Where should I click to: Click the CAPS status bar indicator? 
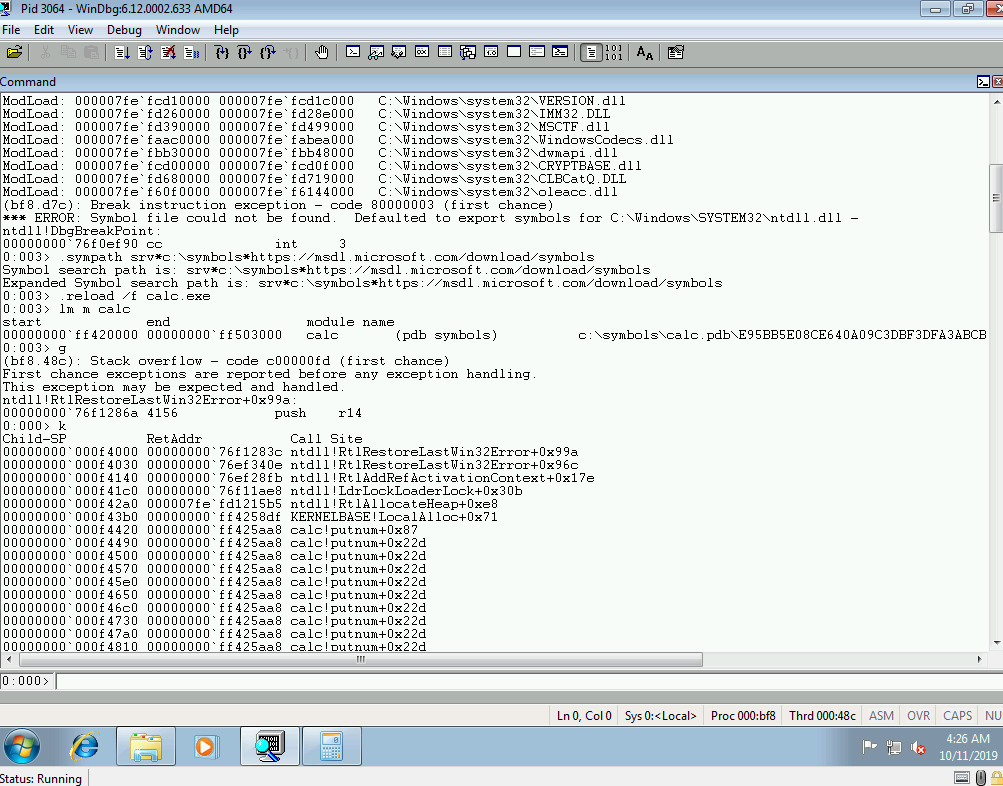tap(957, 716)
